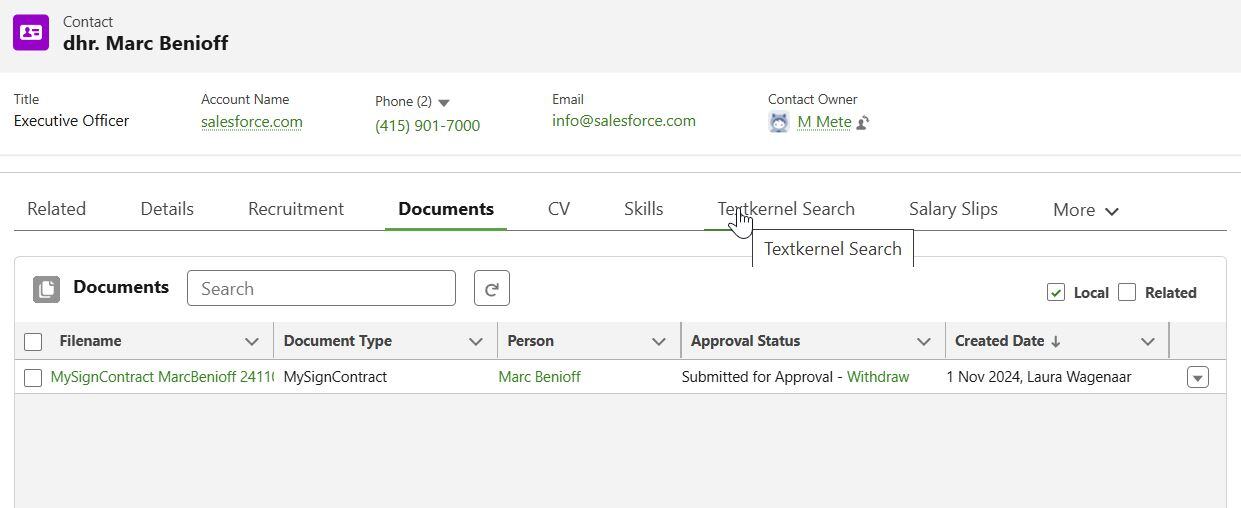
Task: Sort by Created Date arrow
Action: coord(1056,341)
